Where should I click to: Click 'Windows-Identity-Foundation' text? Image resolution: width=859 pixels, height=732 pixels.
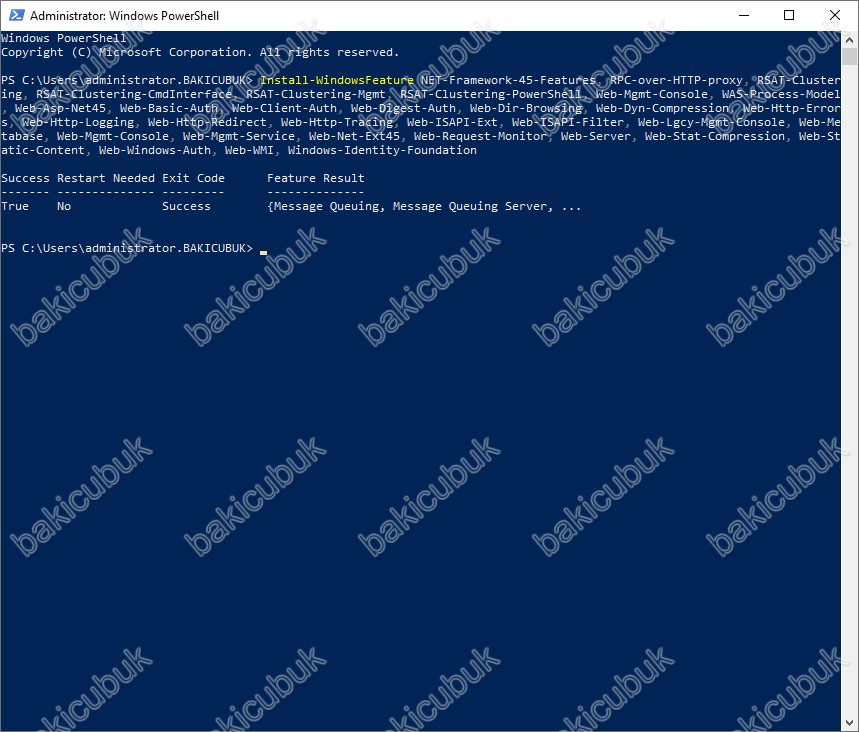click(382, 150)
